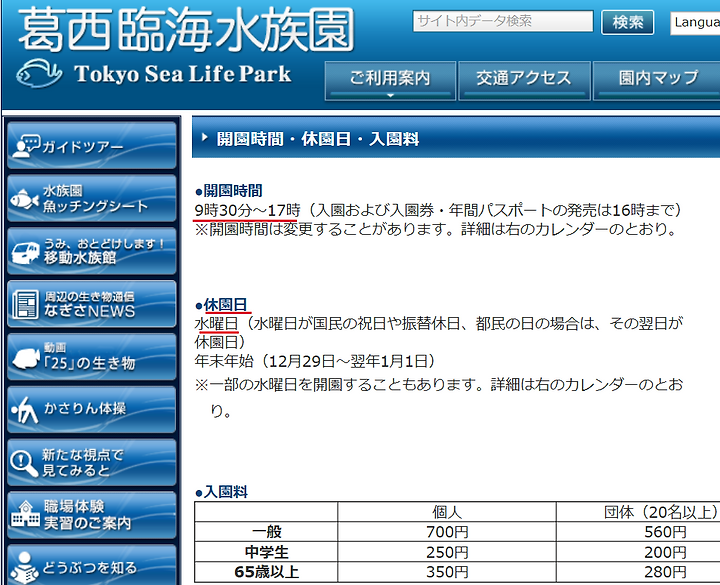Open the 「25」の生き物 video banner

(x=92, y=357)
